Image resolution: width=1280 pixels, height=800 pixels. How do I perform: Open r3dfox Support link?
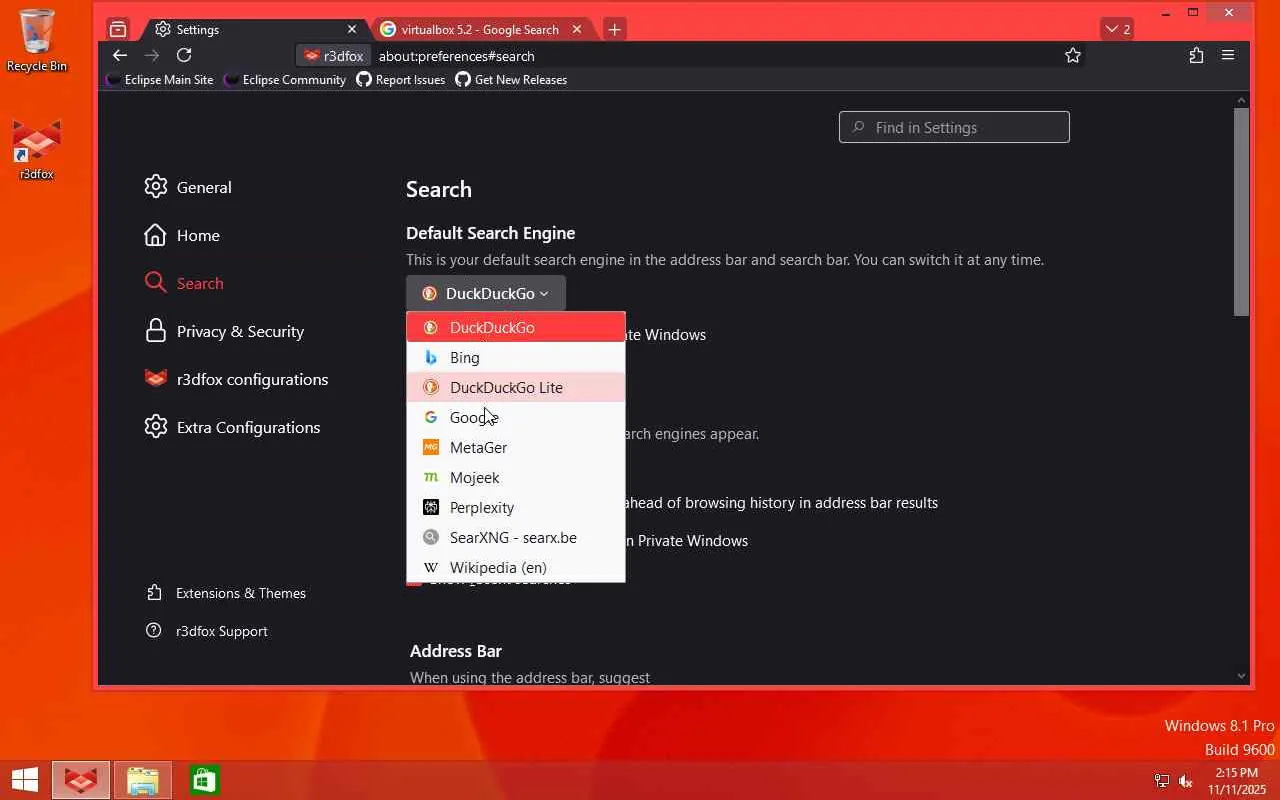(x=207, y=631)
